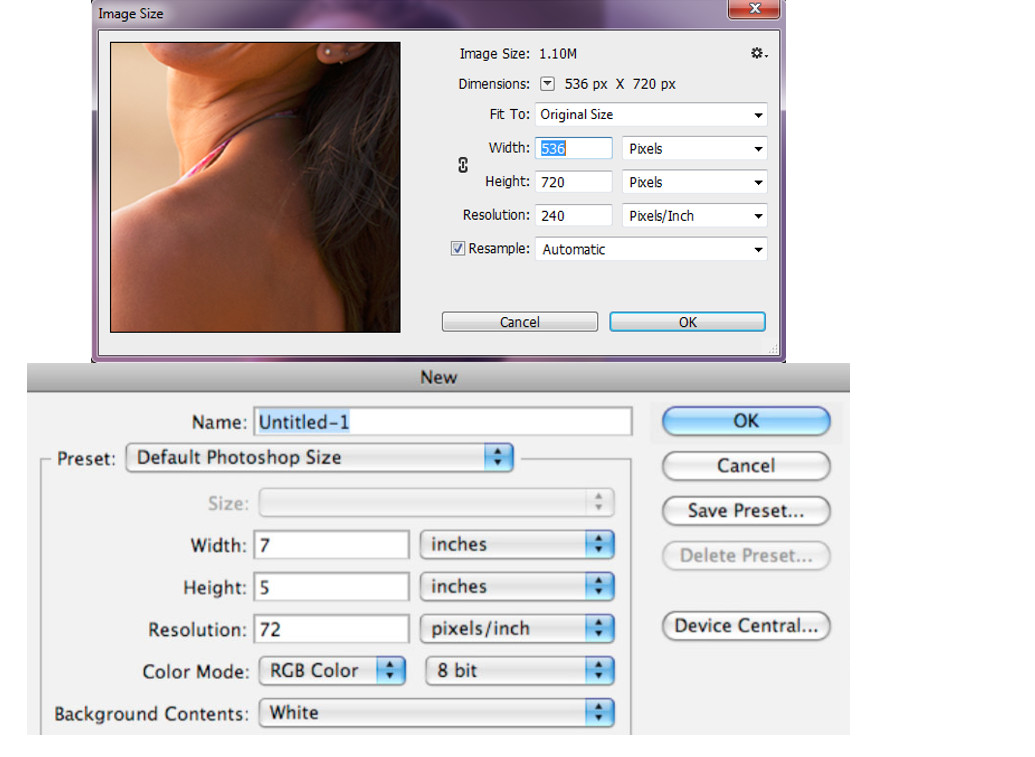1035x757 pixels.
Task: Open the Height Pixels unit dropdown
Action: [694, 182]
